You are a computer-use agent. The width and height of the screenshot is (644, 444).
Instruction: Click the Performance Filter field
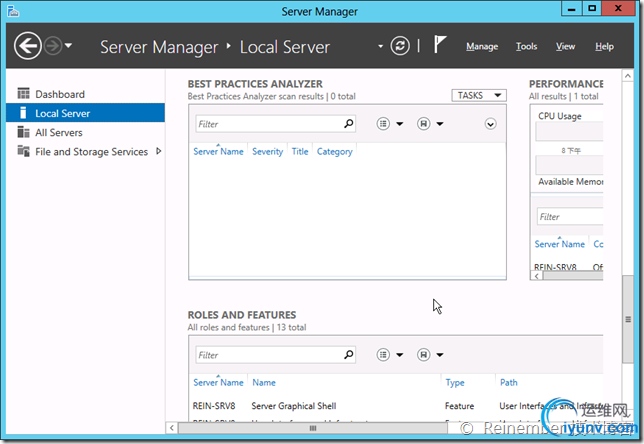[570, 216]
